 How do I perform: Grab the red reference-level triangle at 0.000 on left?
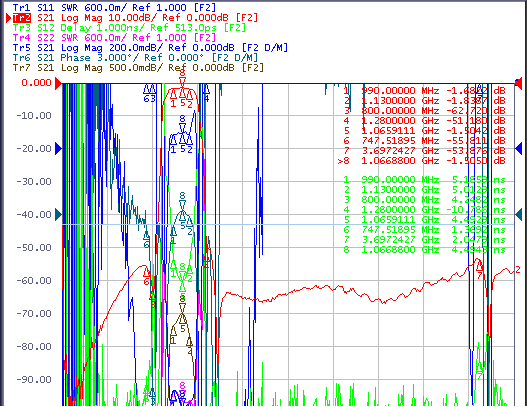tap(59, 83)
